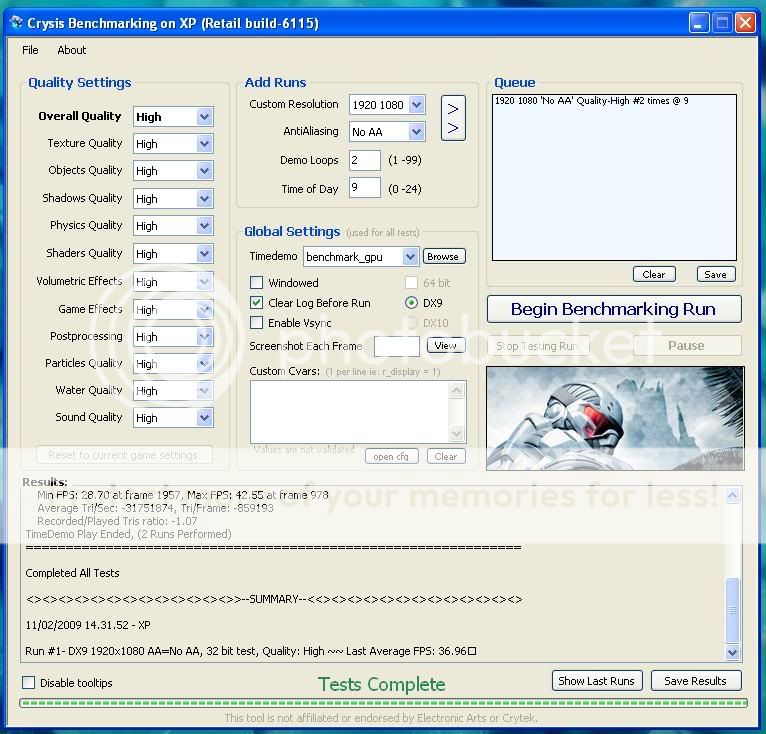The image size is (766, 734).
Task: Expand the Texture Quality dropdown
Action: [x=205, y=144]
